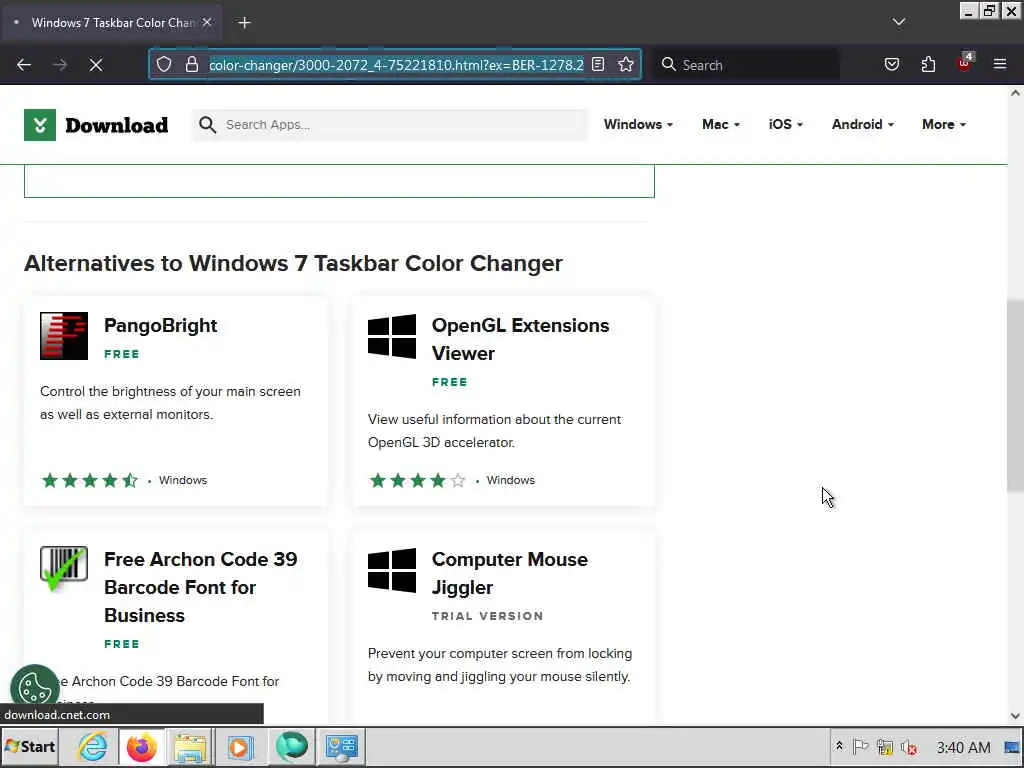Open PangoBright app icon

click(x=64, y=336)
